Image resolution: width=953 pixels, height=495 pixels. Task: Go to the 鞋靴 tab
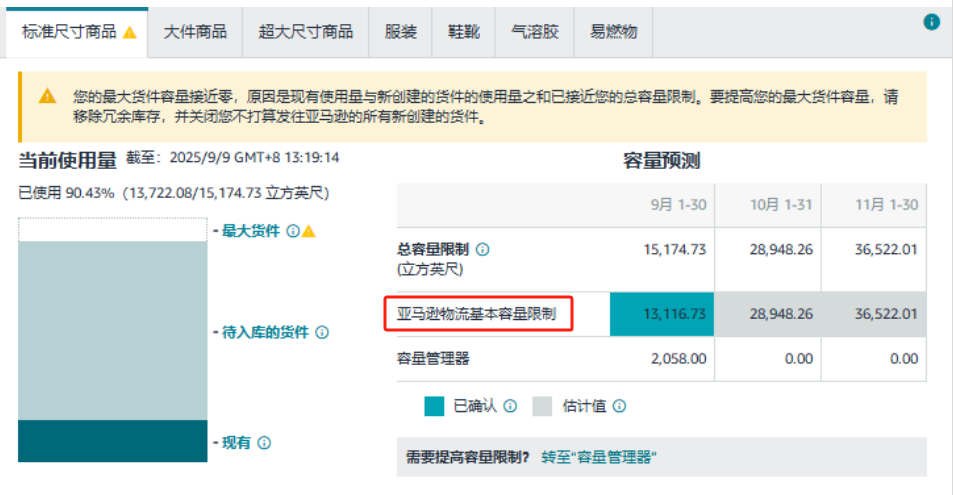tap(464, 32)
